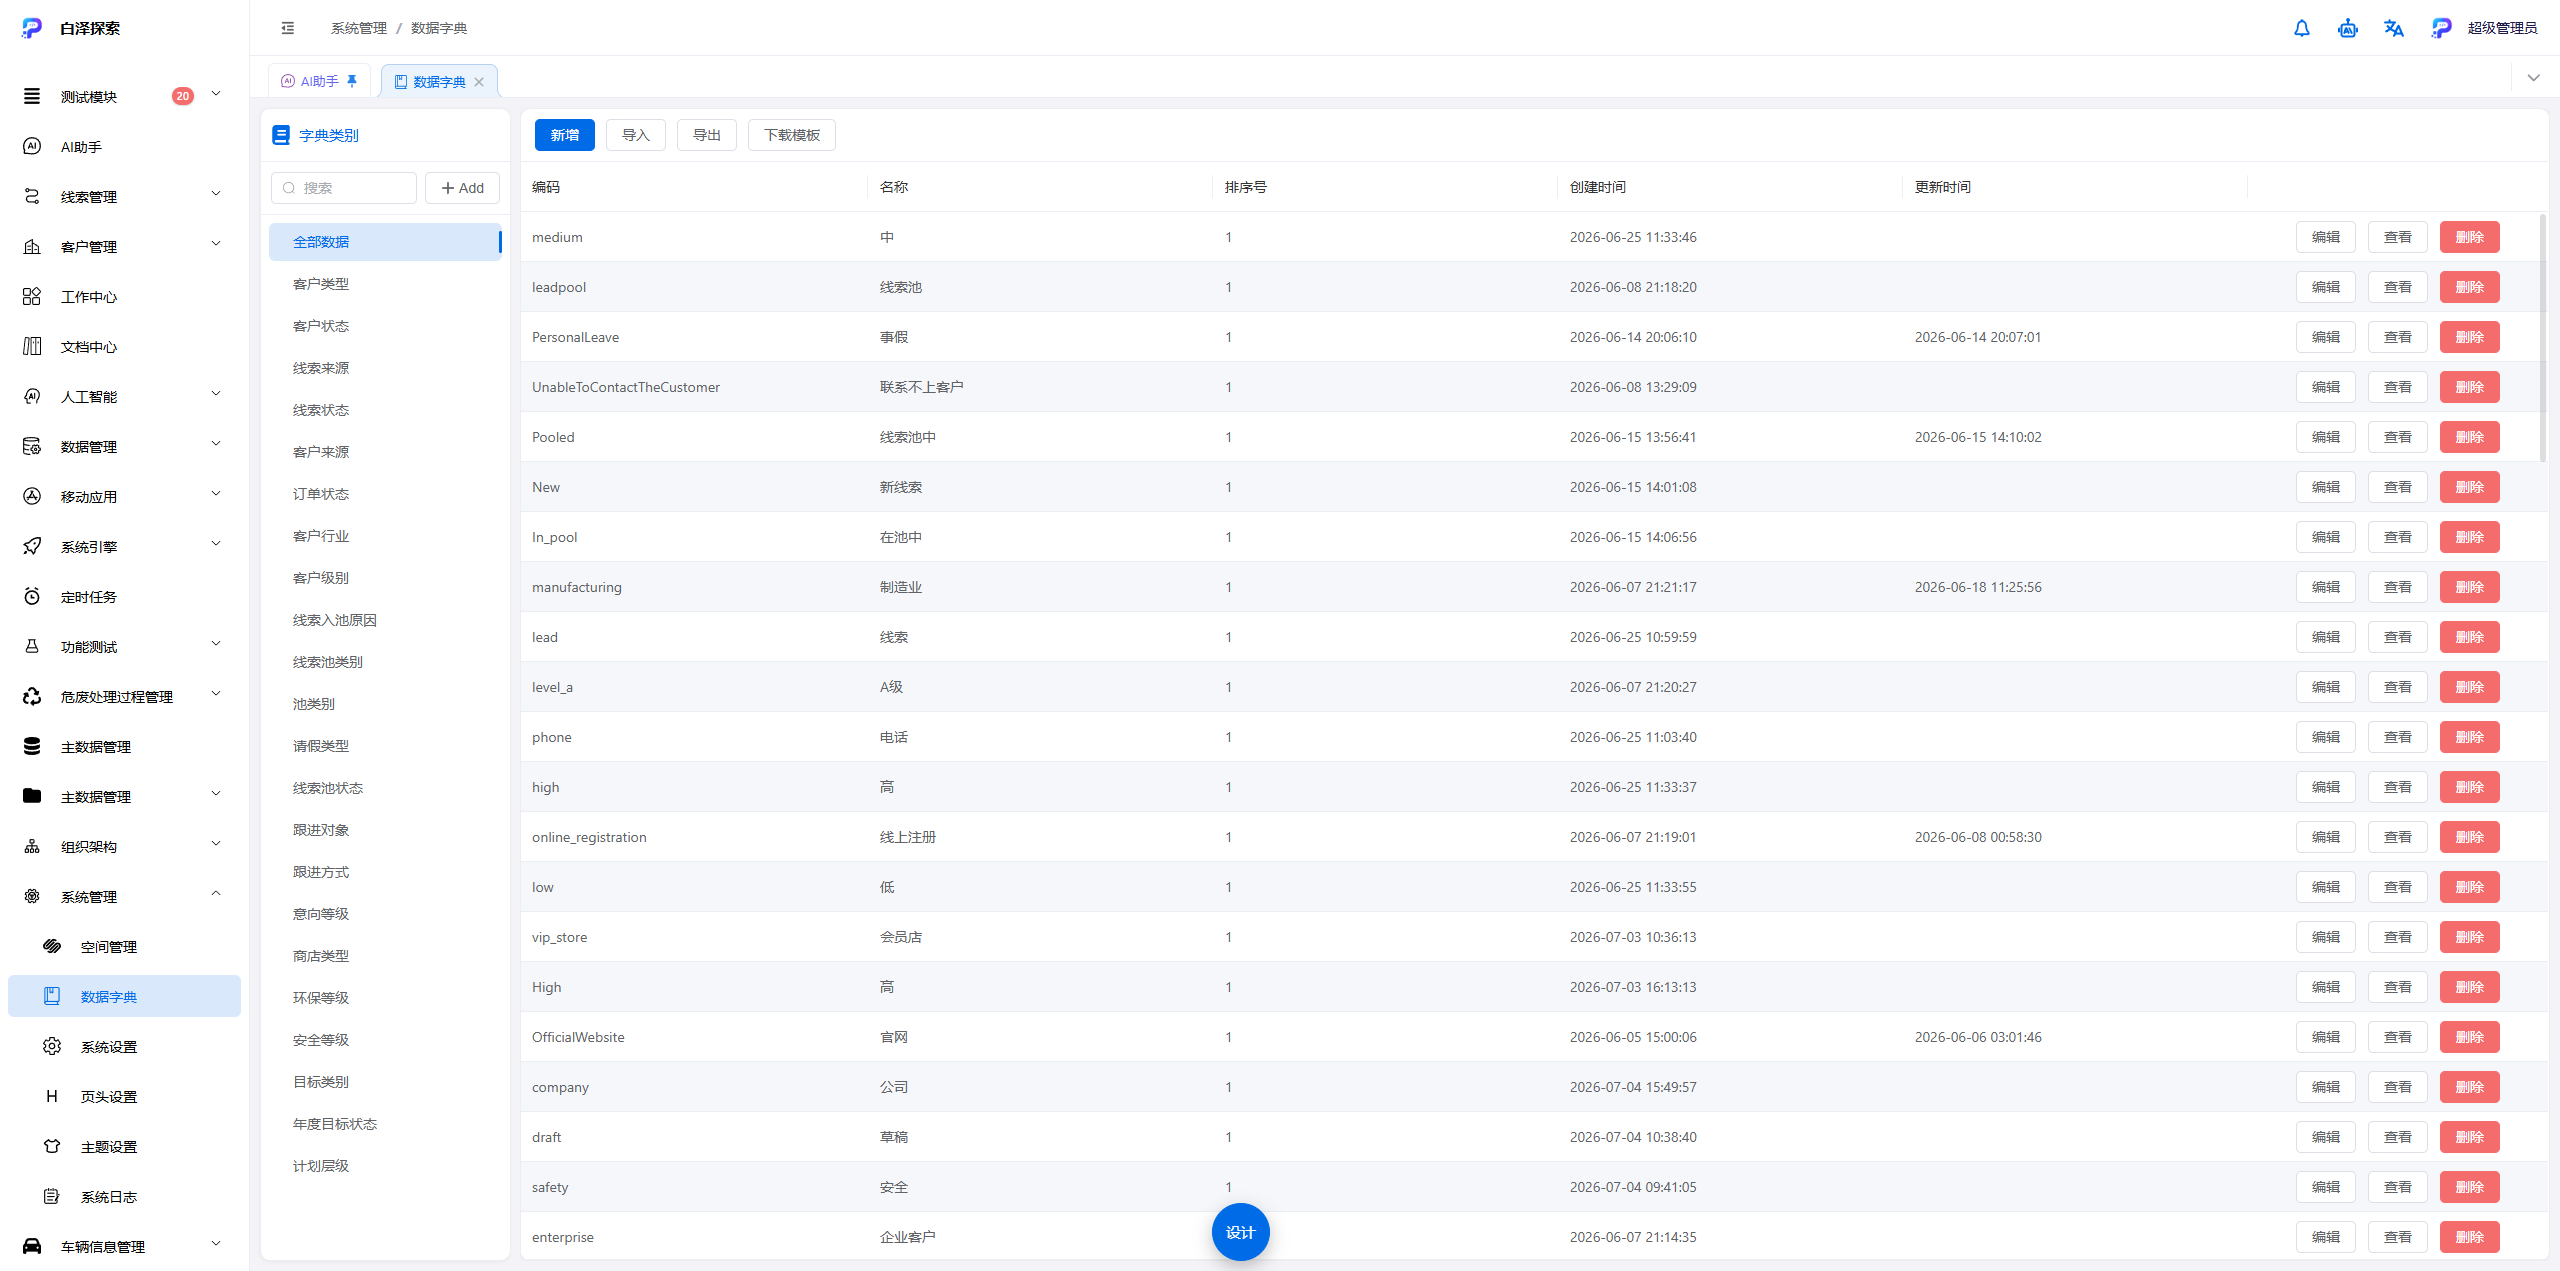Select 线索来源 dictionary category
2560x1271 pixels.
tap(385, 368)
